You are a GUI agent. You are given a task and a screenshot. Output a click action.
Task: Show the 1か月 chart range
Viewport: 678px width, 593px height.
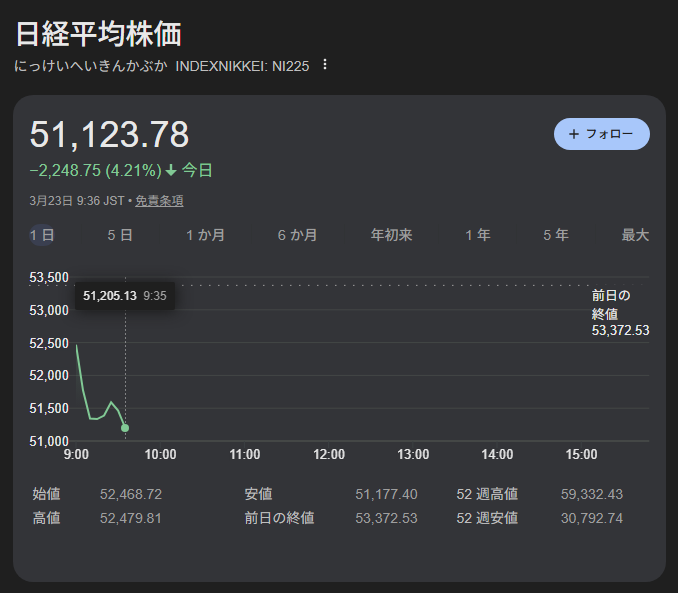(x=205, y=236)
